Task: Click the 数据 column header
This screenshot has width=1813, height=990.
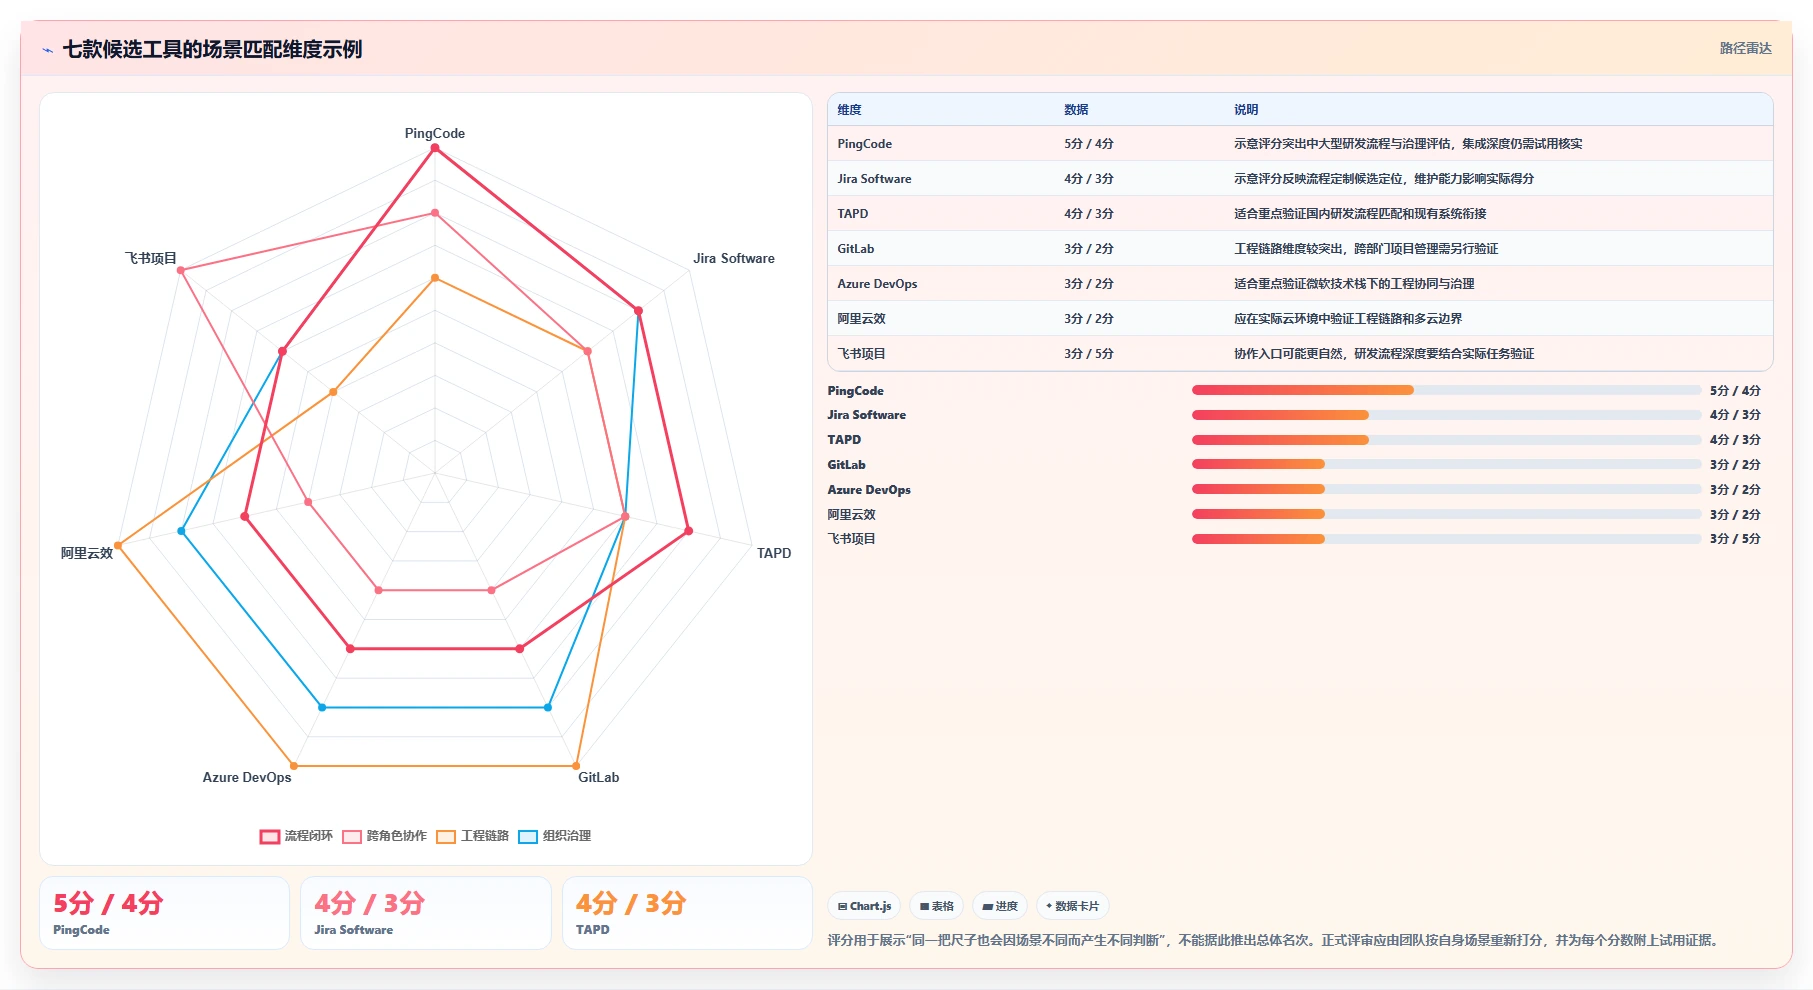Action: (x=1076, y=110)
